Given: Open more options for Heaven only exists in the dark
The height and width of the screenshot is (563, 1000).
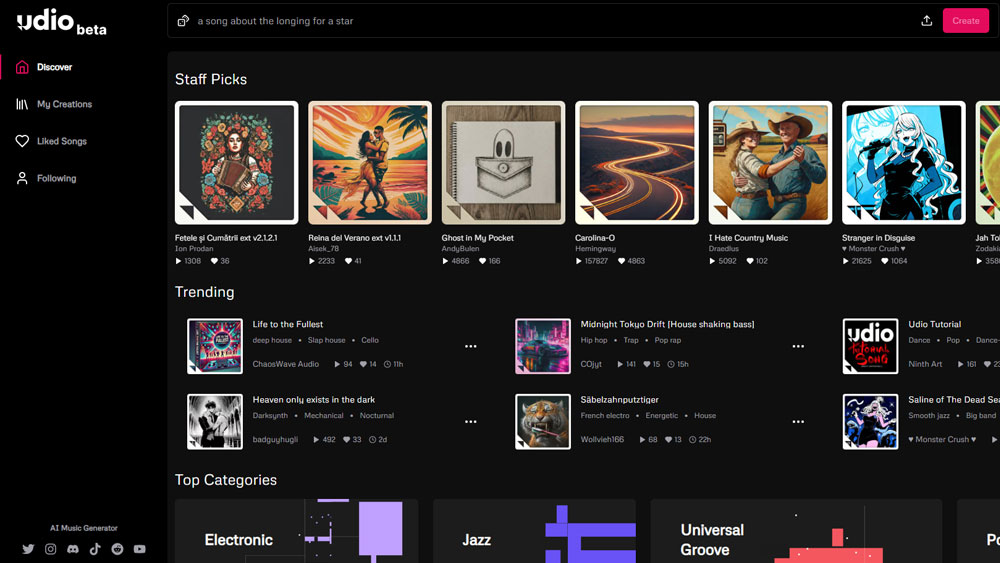Looking at the screenshot, I should (471, 421).
